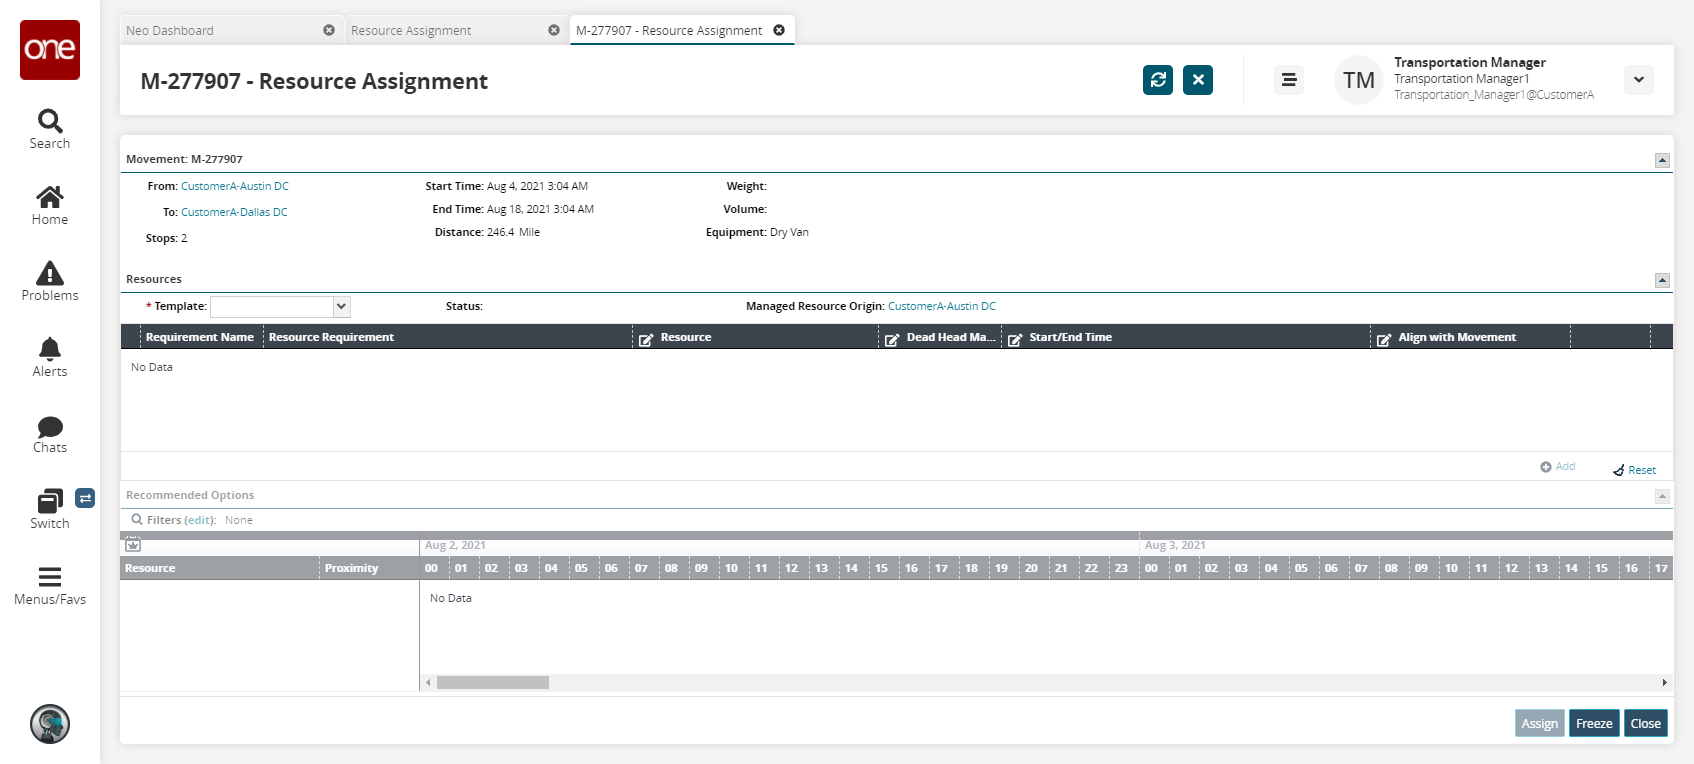Collapse the Movement M-277907 section

(1661, 160)
